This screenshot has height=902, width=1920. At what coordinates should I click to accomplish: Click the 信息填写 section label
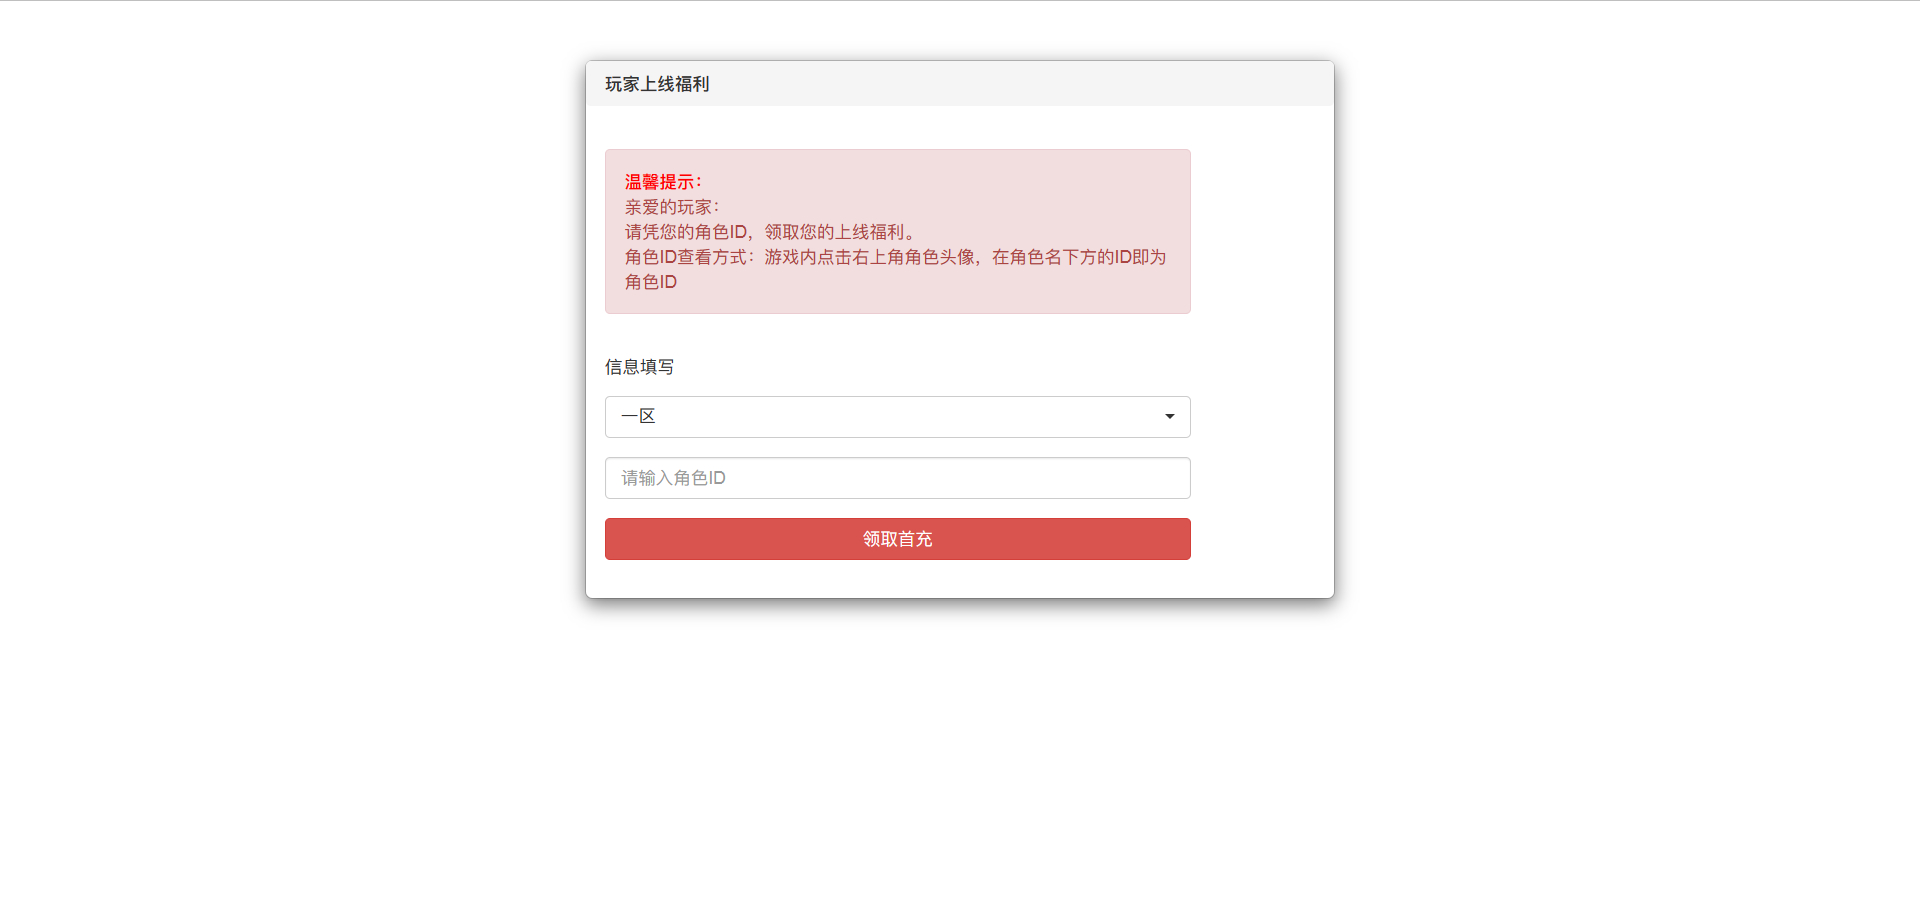(639, 367)
